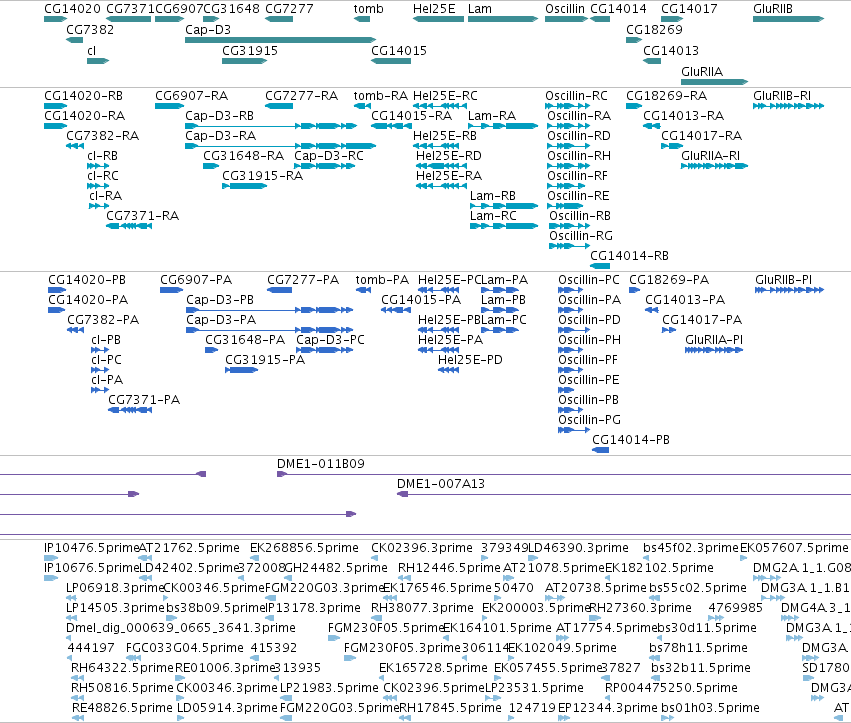Click protein CG18269-PA

(x=669, y=280)
